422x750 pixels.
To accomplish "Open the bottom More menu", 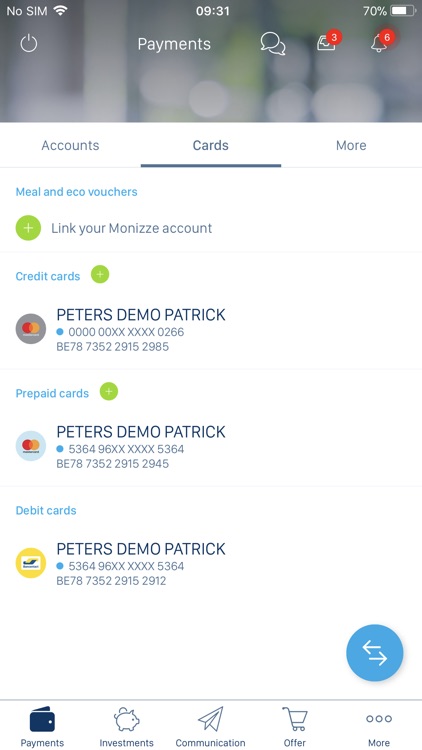I will (379, 727).
